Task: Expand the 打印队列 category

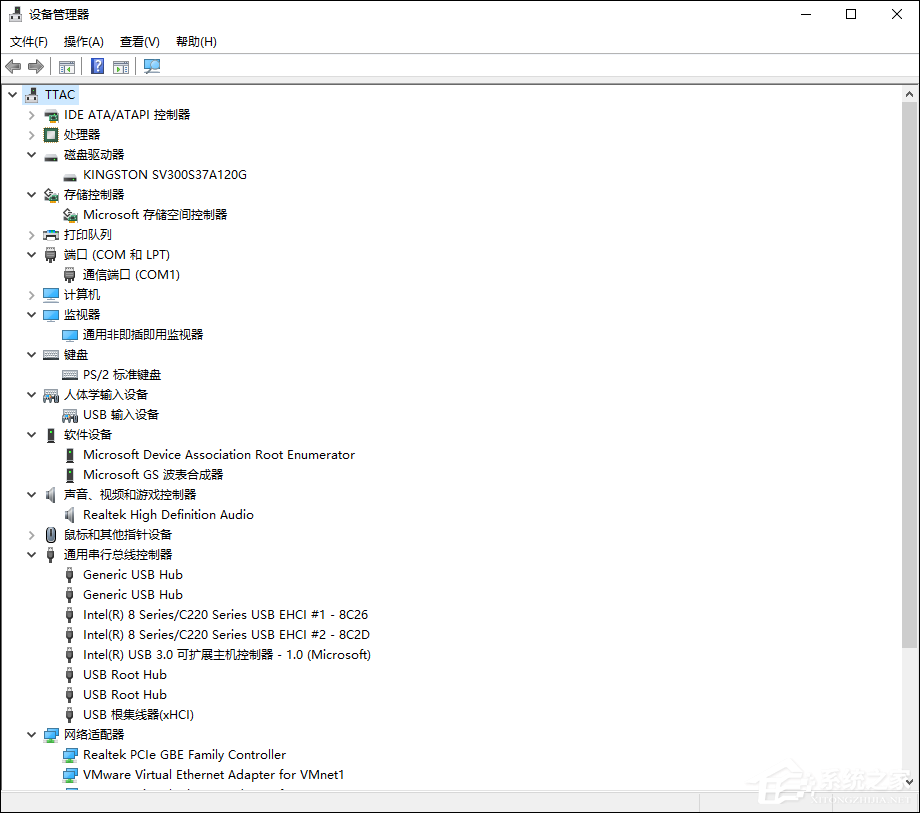Action: pyautogui.click(x=31, y=234)
